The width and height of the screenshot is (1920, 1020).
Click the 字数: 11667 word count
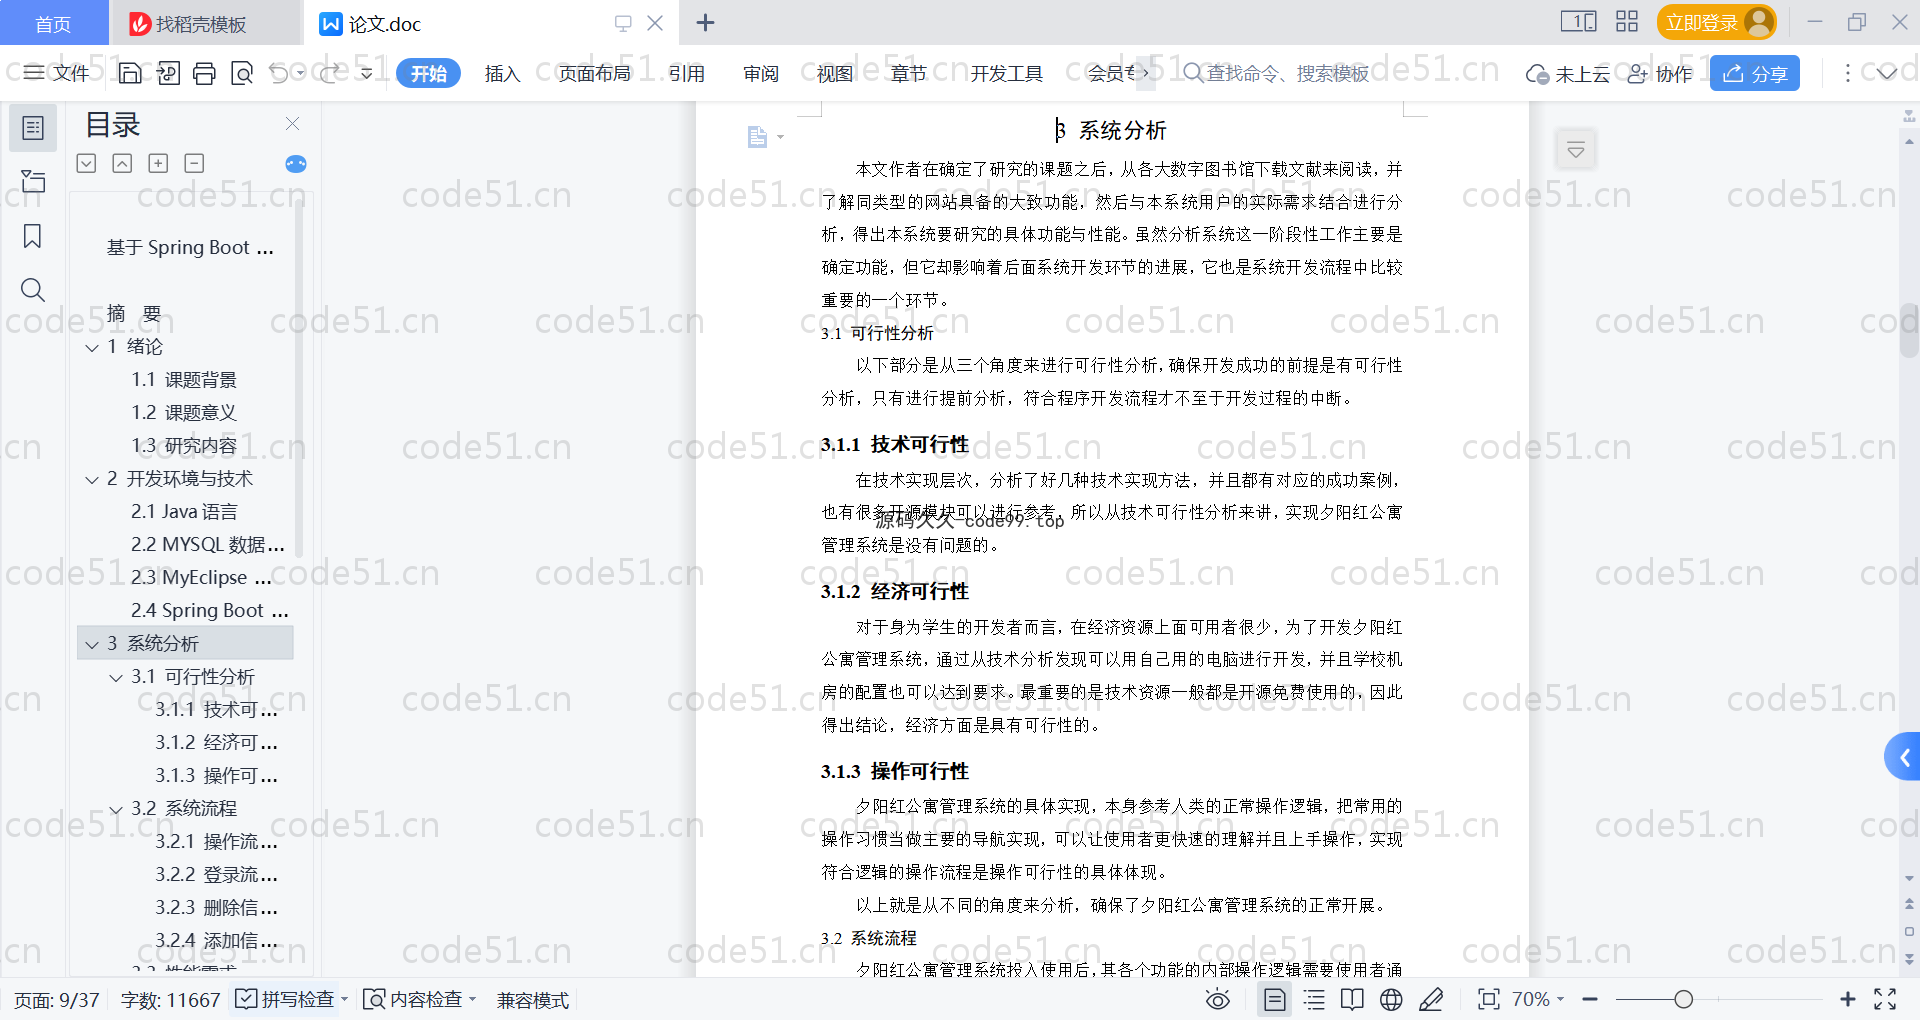(x=170, y=1000)
